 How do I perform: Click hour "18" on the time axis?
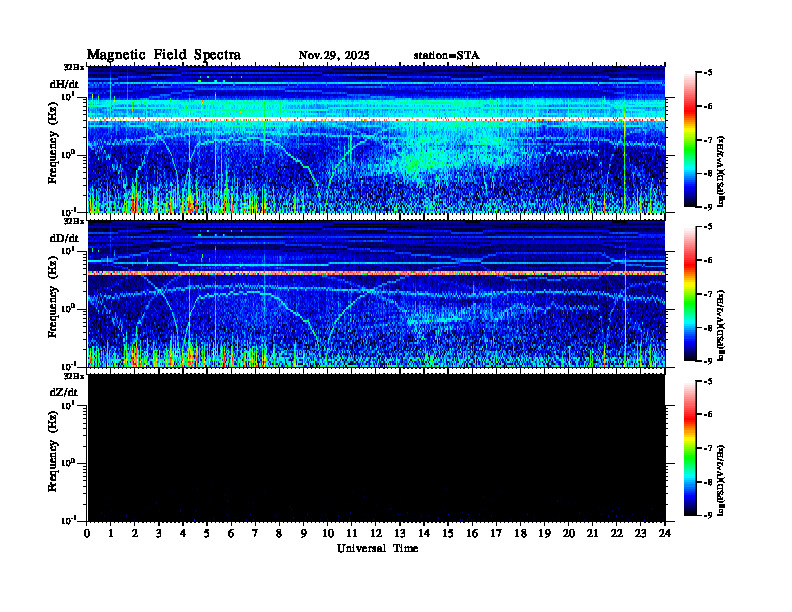click(520, 534)
